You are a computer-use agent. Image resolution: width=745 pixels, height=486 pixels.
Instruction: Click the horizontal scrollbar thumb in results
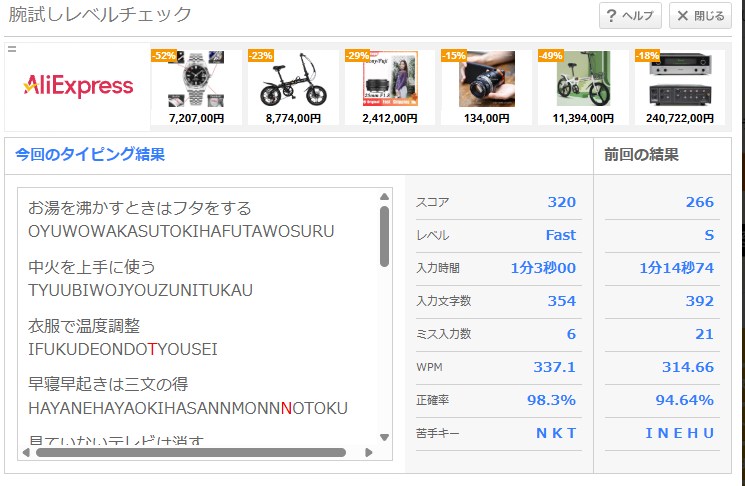pyautogui.click(x=190, y=452)
